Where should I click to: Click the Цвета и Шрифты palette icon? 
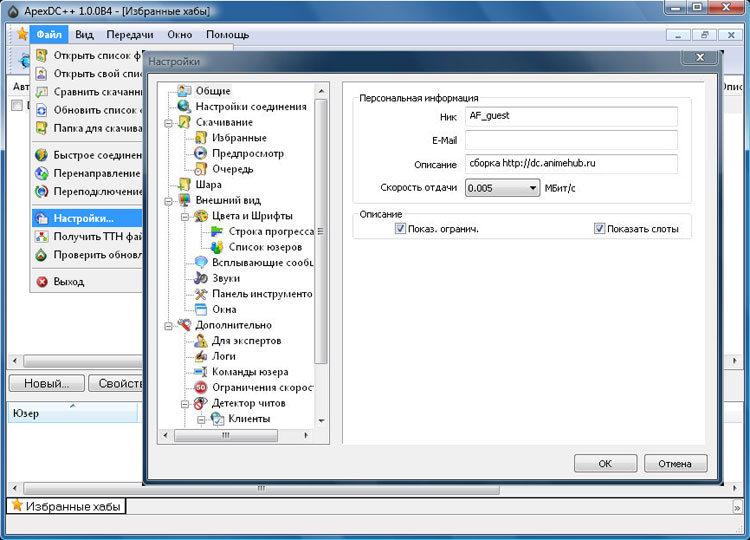[x=200, y=216]
